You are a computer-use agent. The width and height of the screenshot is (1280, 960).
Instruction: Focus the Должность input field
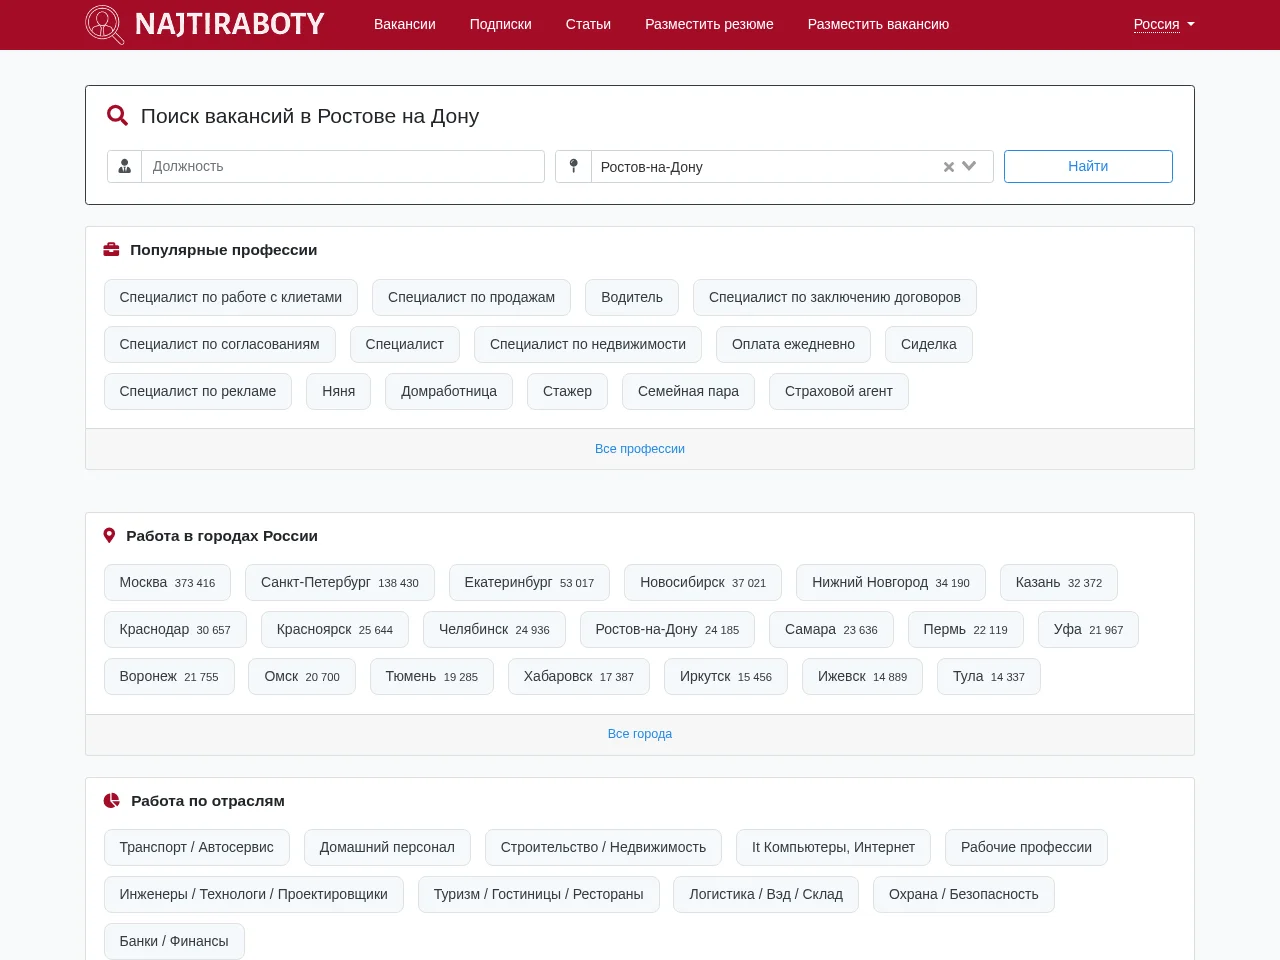pos(343,166)
